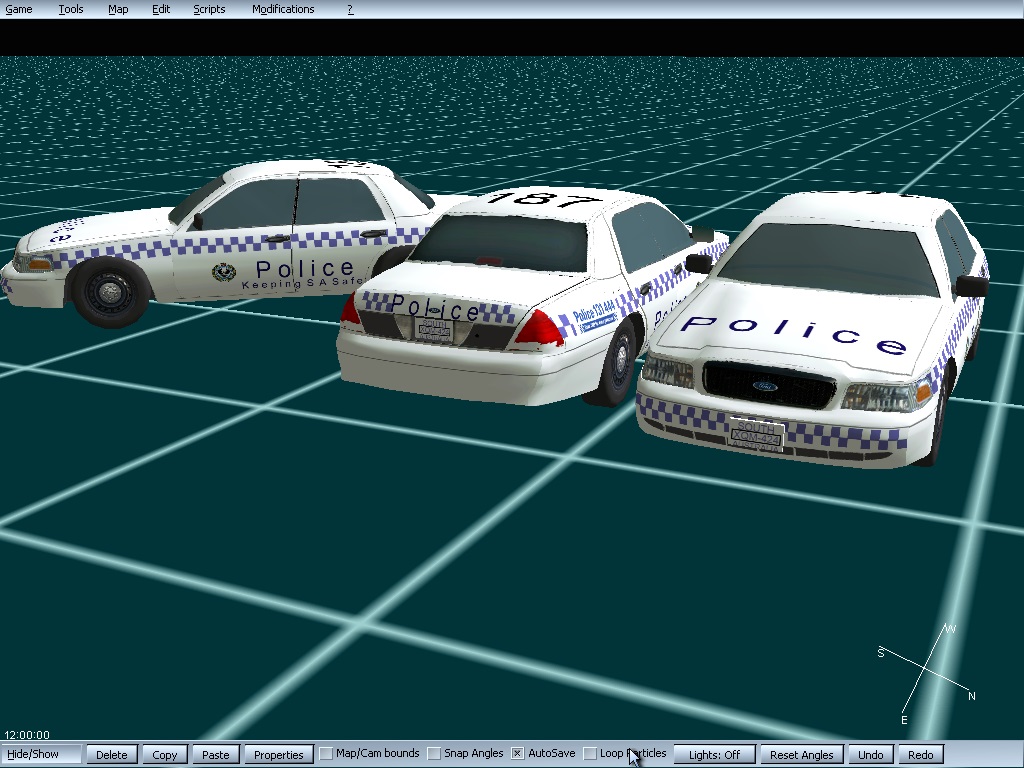Click the Paste button

click(216, 754)
